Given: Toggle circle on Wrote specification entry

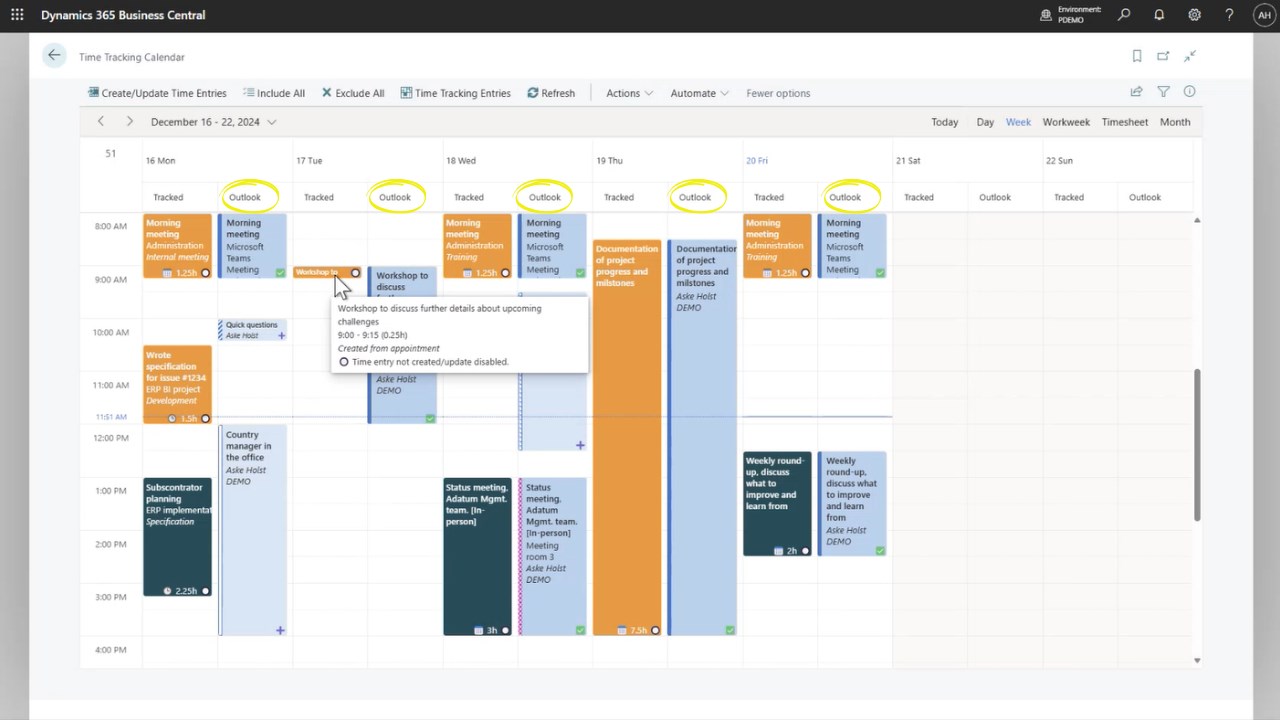Looking at the screenshot, I should (206, 419).
